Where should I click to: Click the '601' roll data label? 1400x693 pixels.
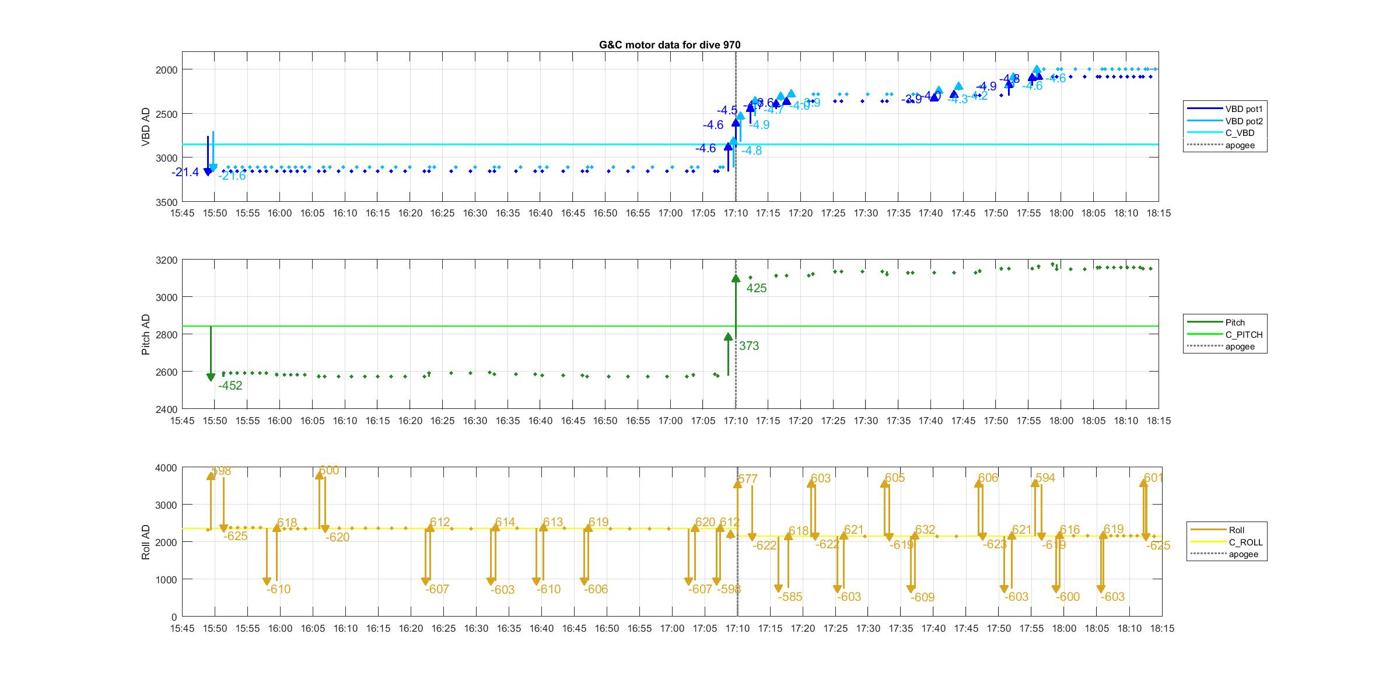pyautogui.click(x=1154, y=478)
